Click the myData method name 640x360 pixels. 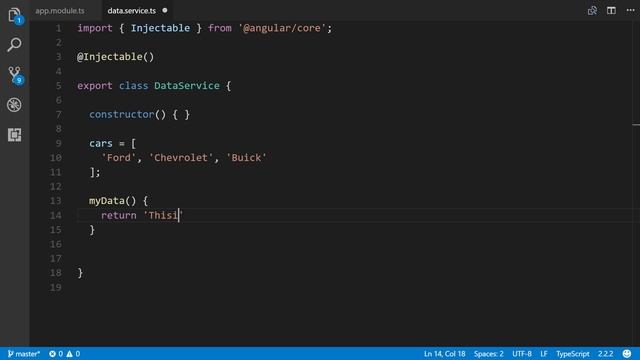tap(107, 201)
